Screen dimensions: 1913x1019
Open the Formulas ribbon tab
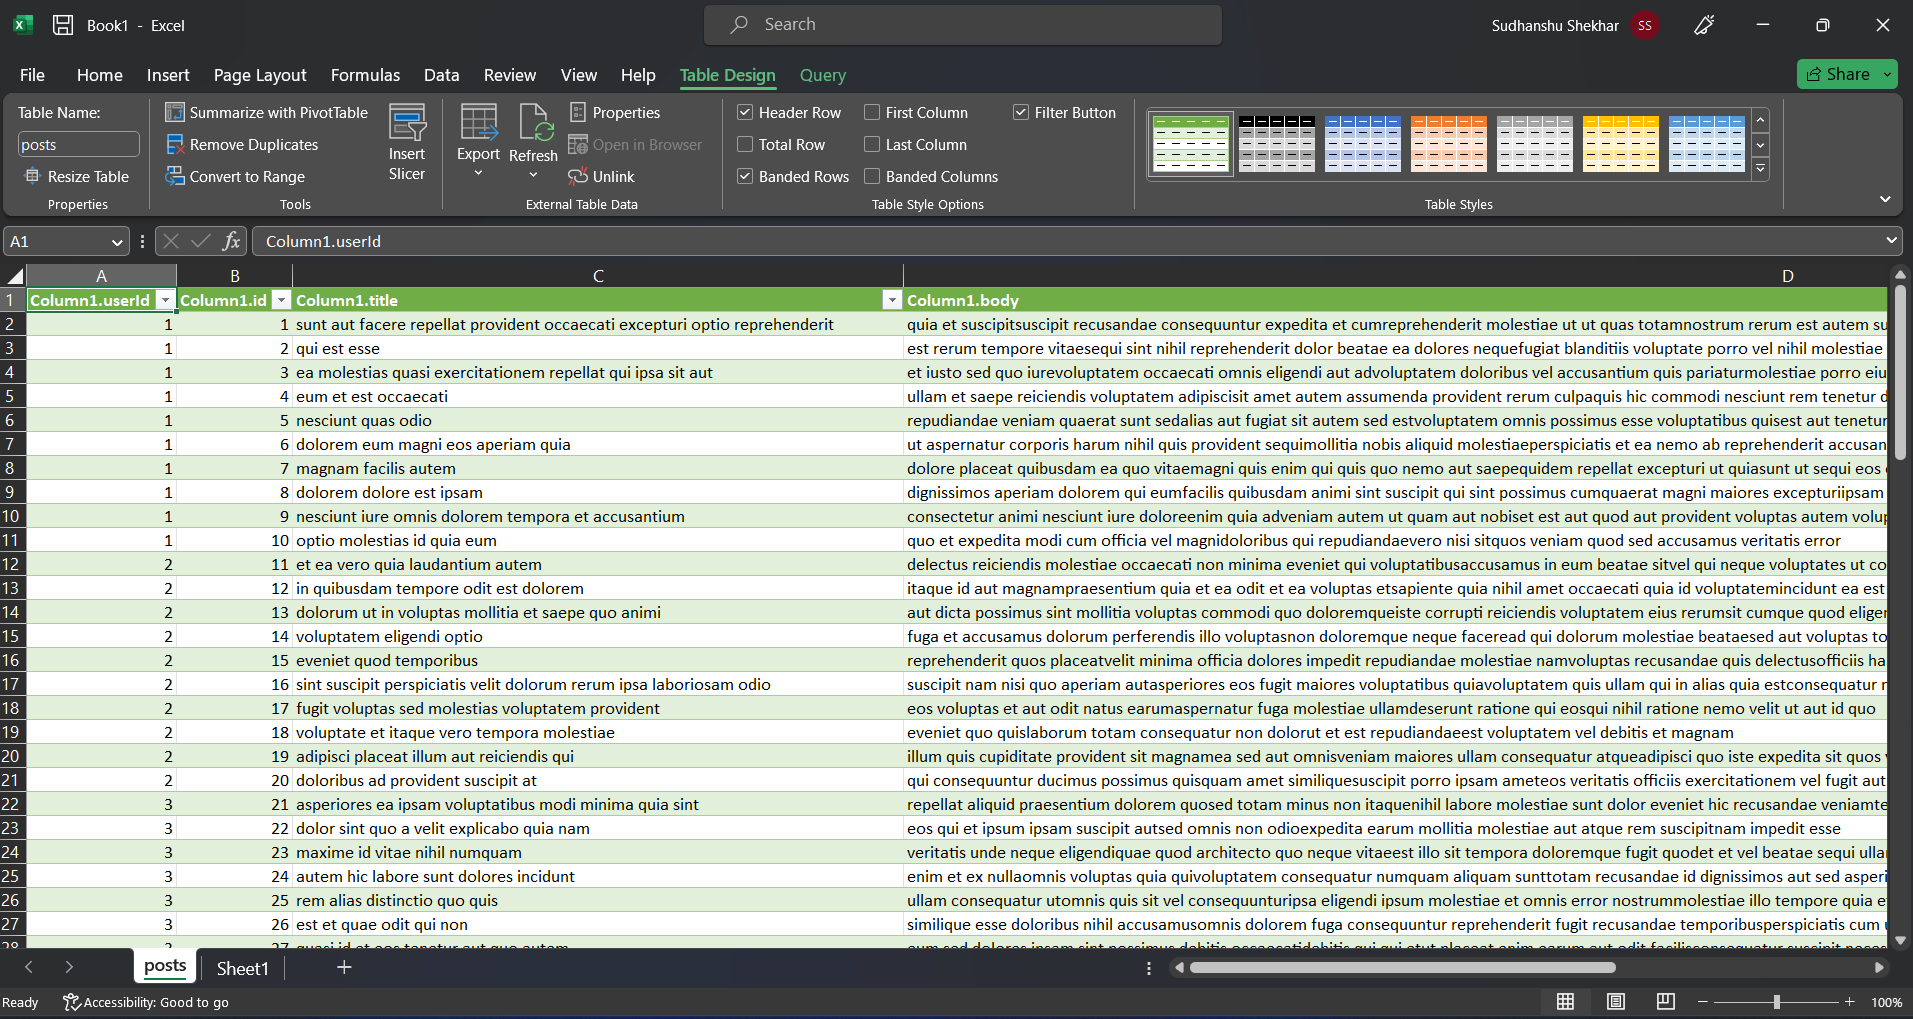click(365, 75)
